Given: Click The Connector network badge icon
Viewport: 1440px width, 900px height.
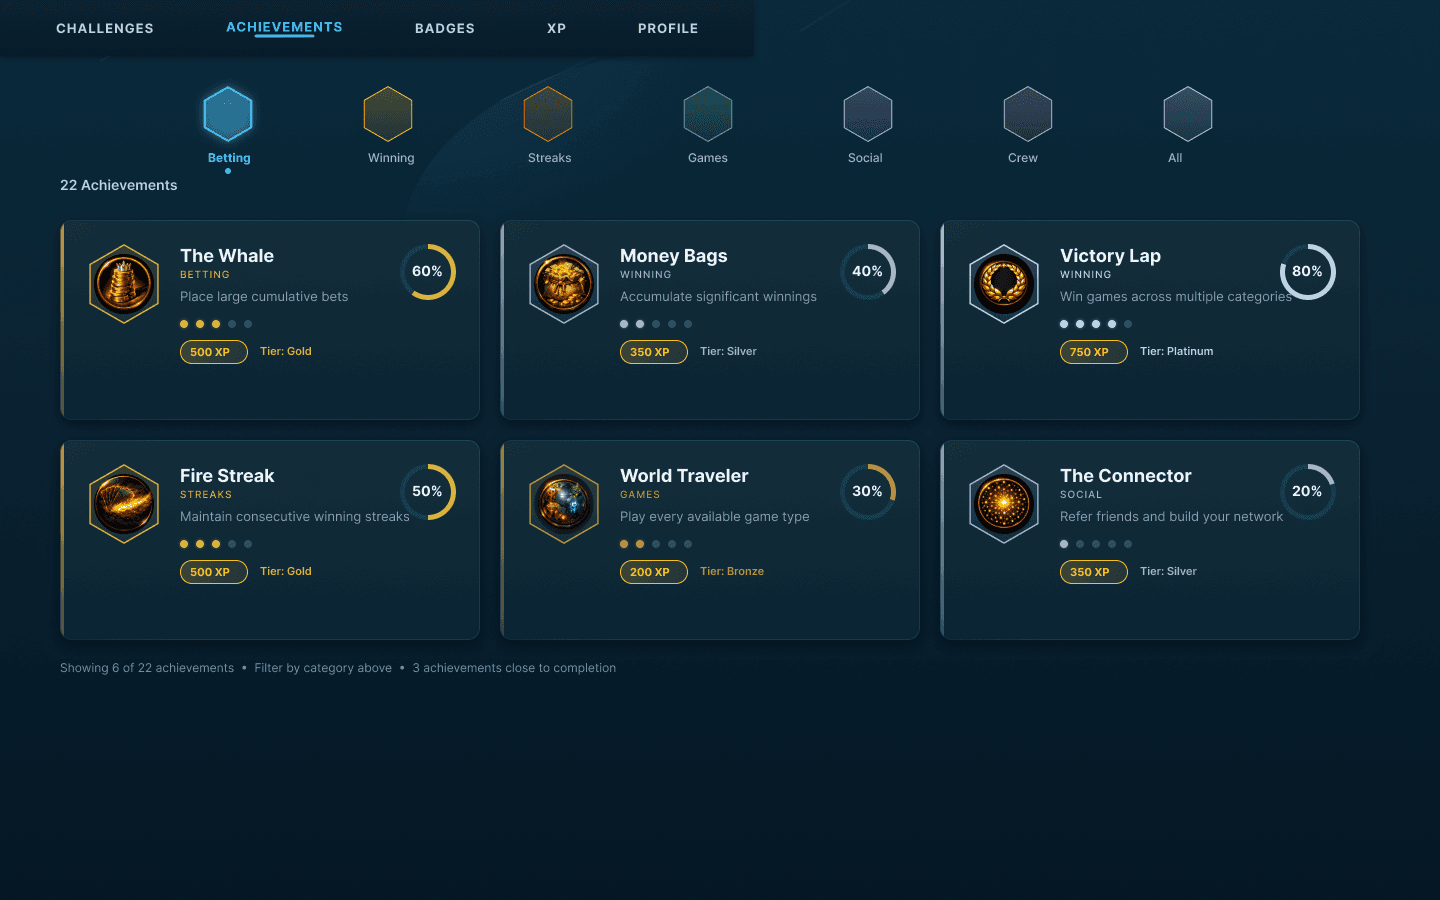Looking at the screenshot, I should coord(1004,504).
